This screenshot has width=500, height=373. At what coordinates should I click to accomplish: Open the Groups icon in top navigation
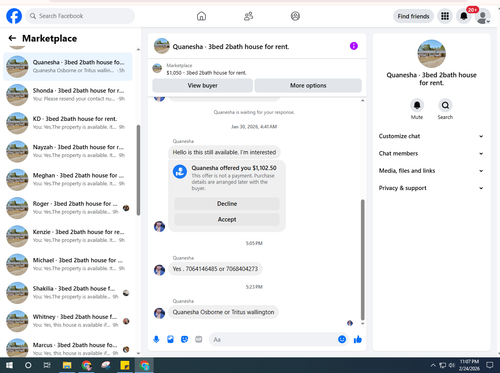click(x=295, y=16)
